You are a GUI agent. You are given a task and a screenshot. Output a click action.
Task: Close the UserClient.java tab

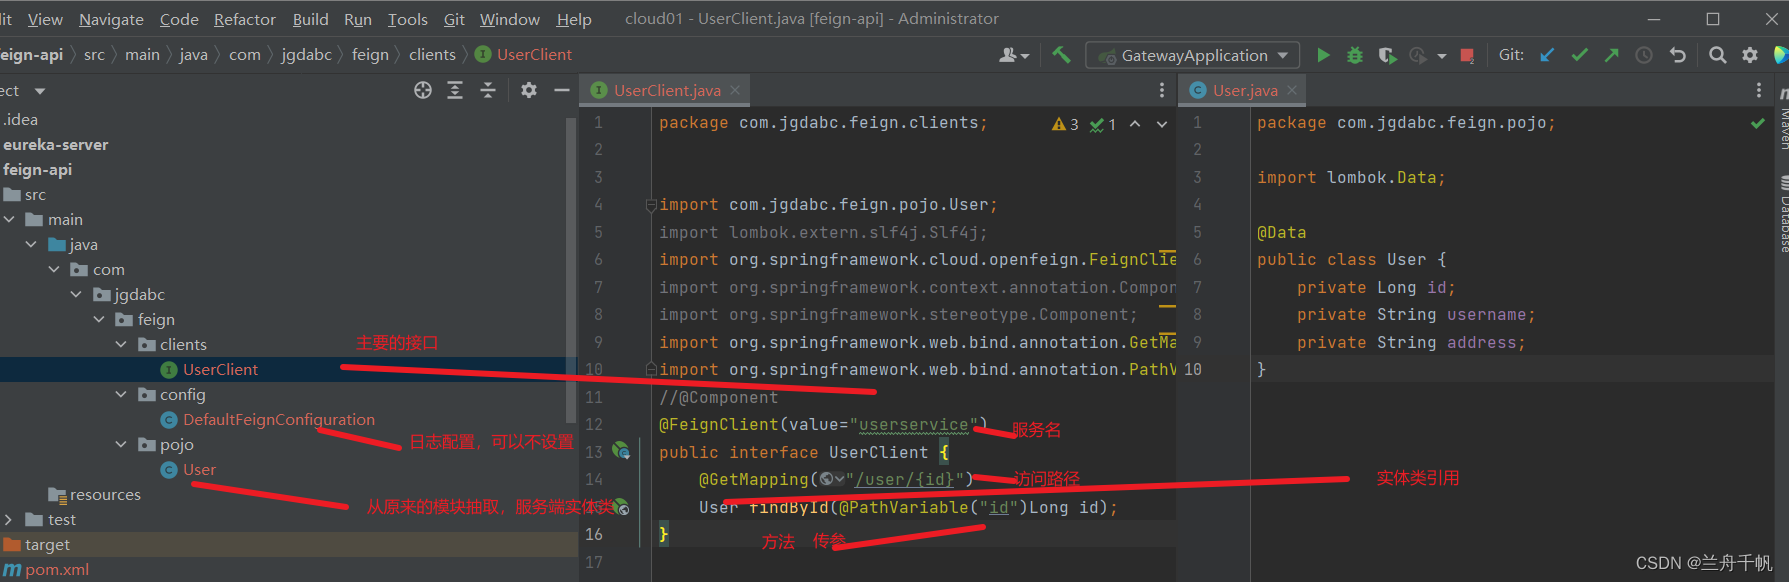735,90
